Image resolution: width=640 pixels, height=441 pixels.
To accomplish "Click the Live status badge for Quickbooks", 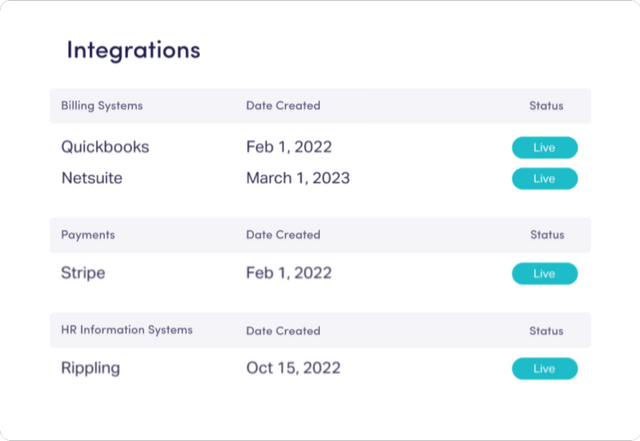I will point(544,147).
